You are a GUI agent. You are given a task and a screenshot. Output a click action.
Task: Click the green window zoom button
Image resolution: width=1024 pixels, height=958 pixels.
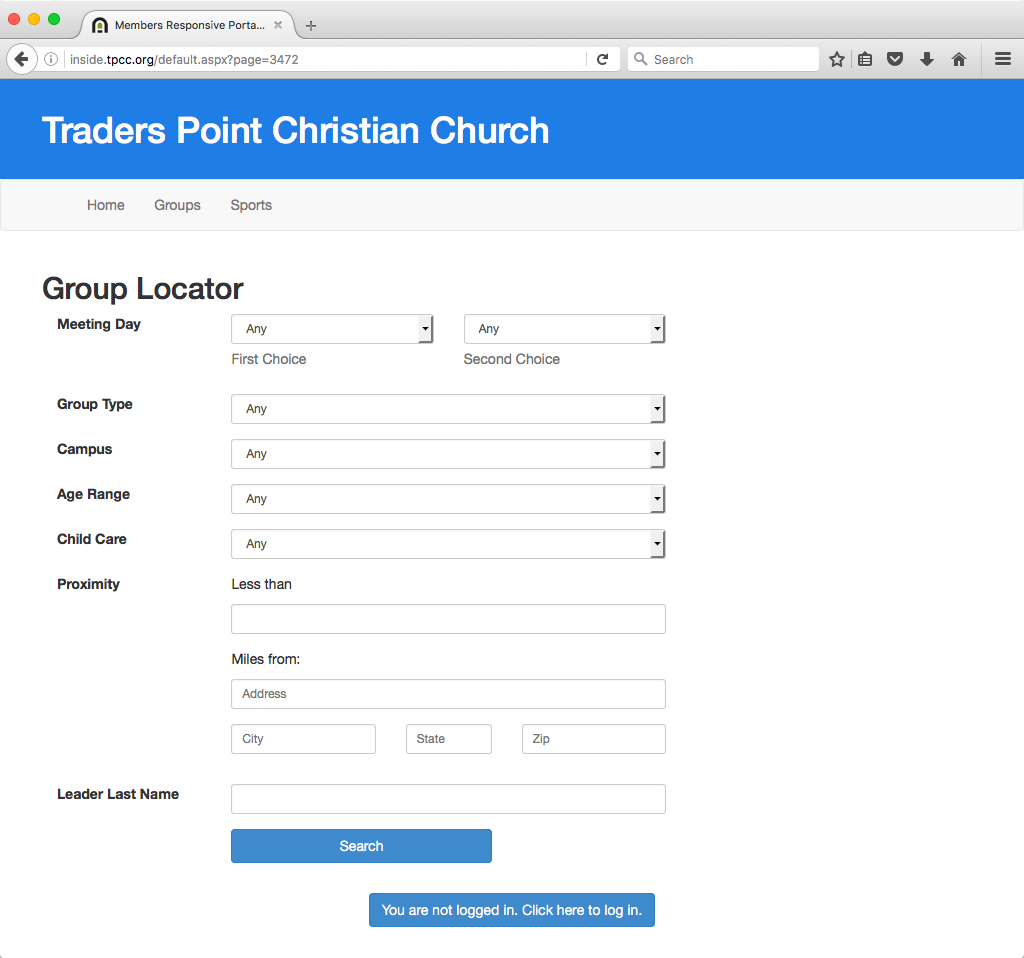[54, 19]
